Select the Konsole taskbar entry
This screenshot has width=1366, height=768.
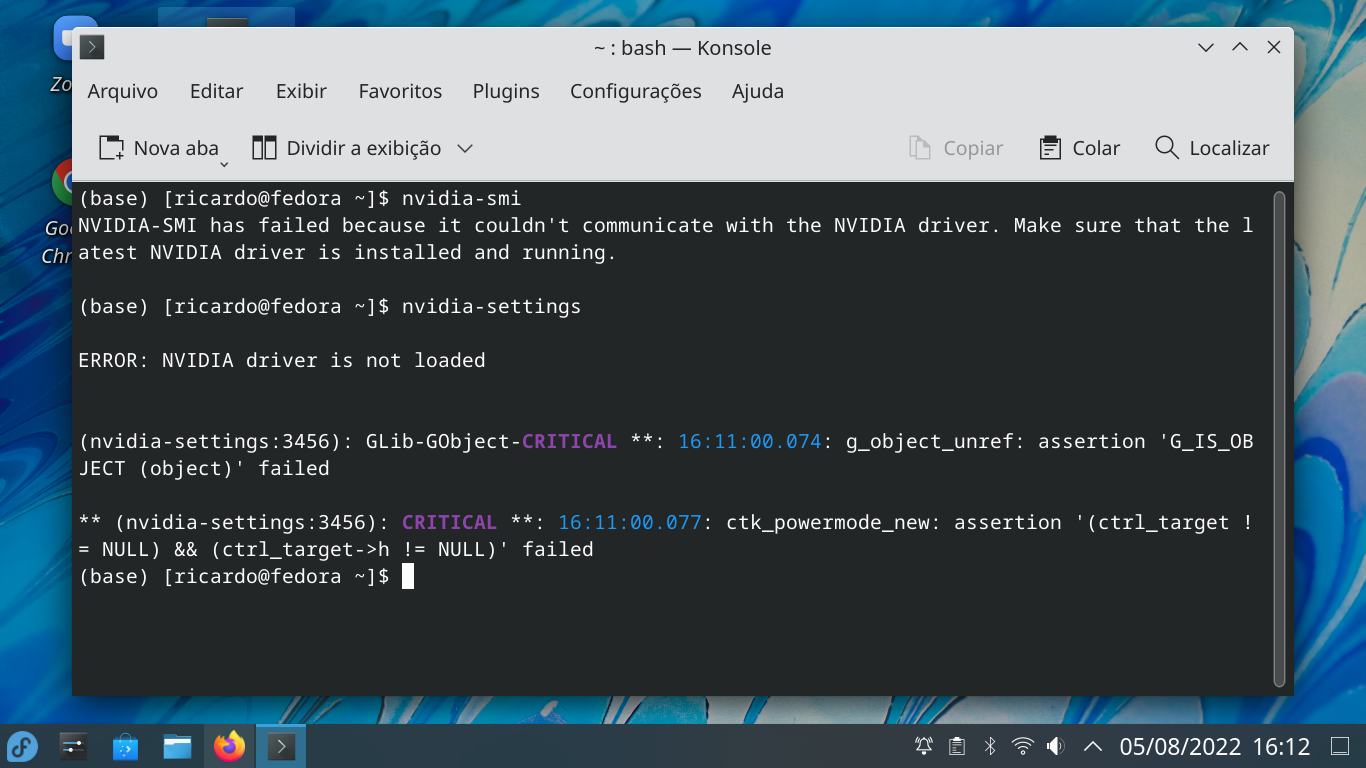coord(281,746)
